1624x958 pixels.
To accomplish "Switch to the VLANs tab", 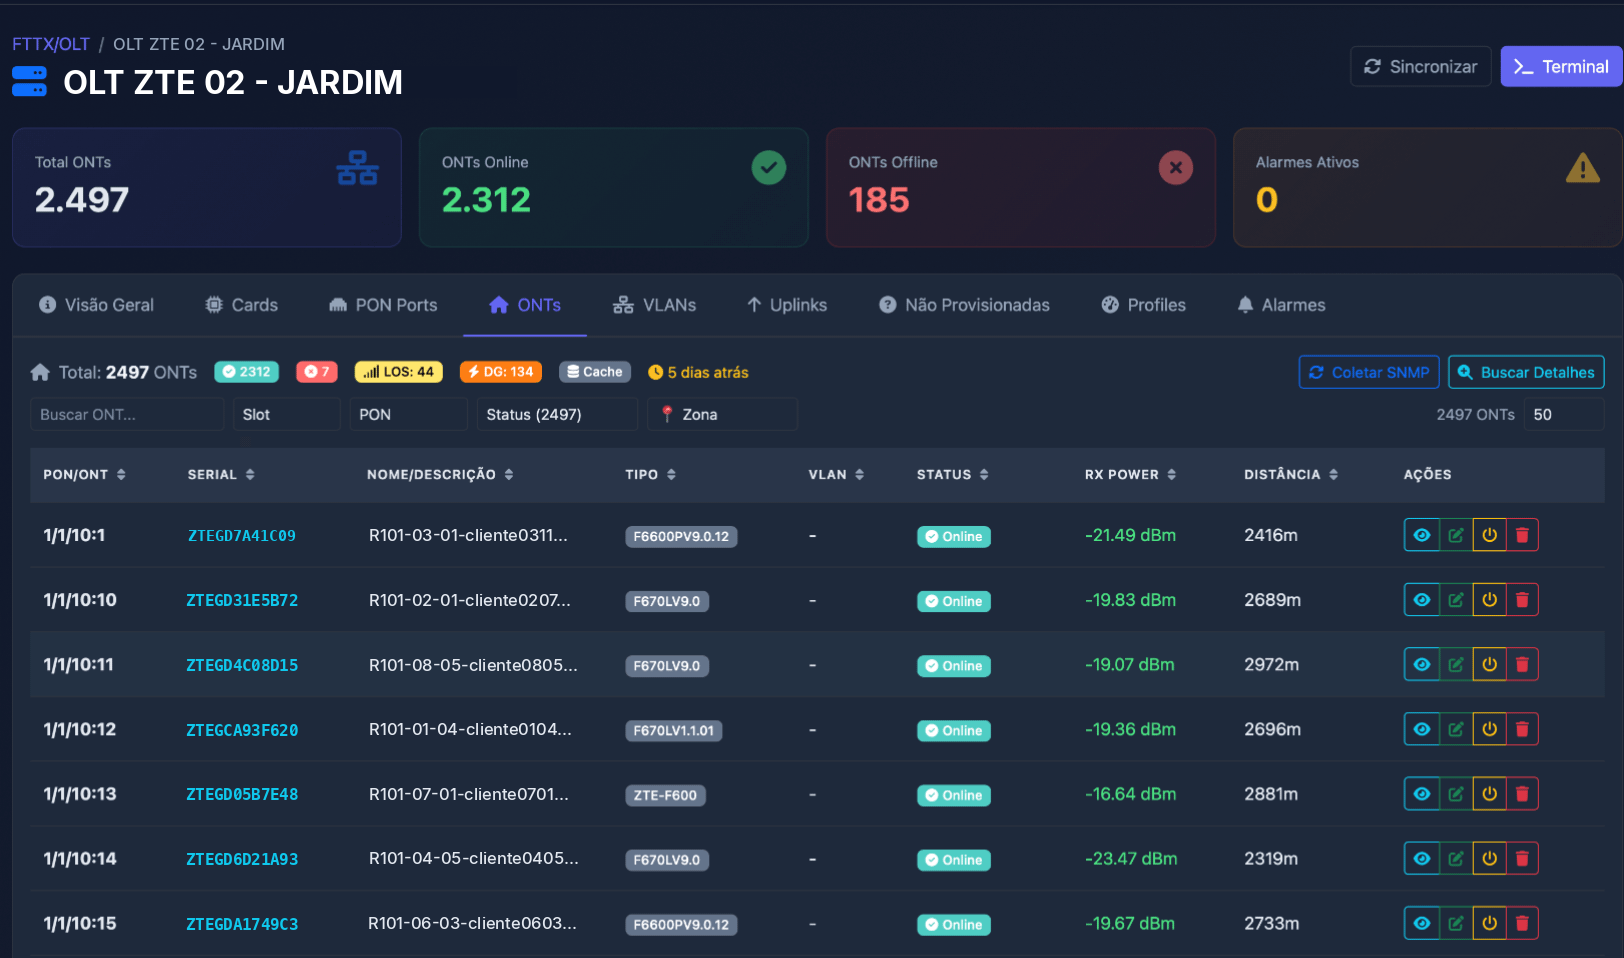I will [x=654, y=305].
